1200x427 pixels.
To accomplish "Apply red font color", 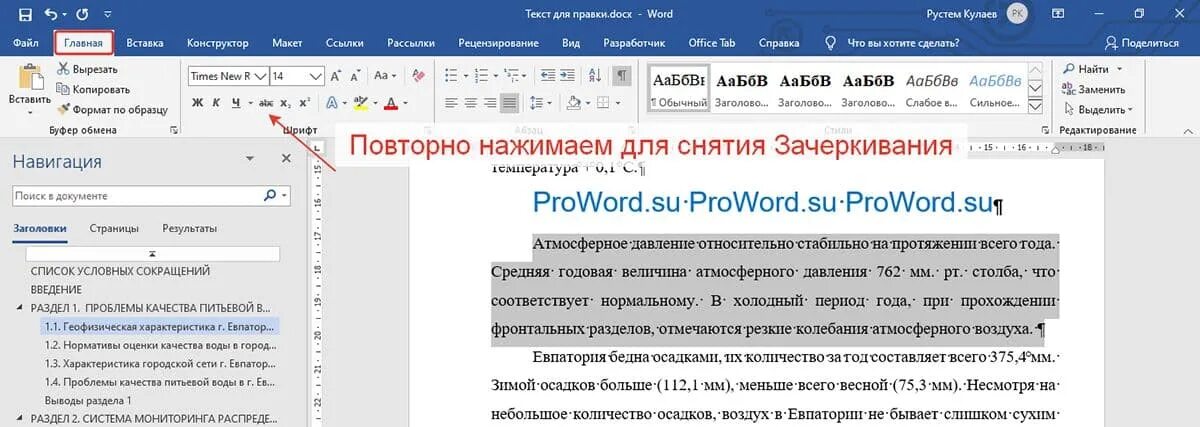I will coord(391,102).
